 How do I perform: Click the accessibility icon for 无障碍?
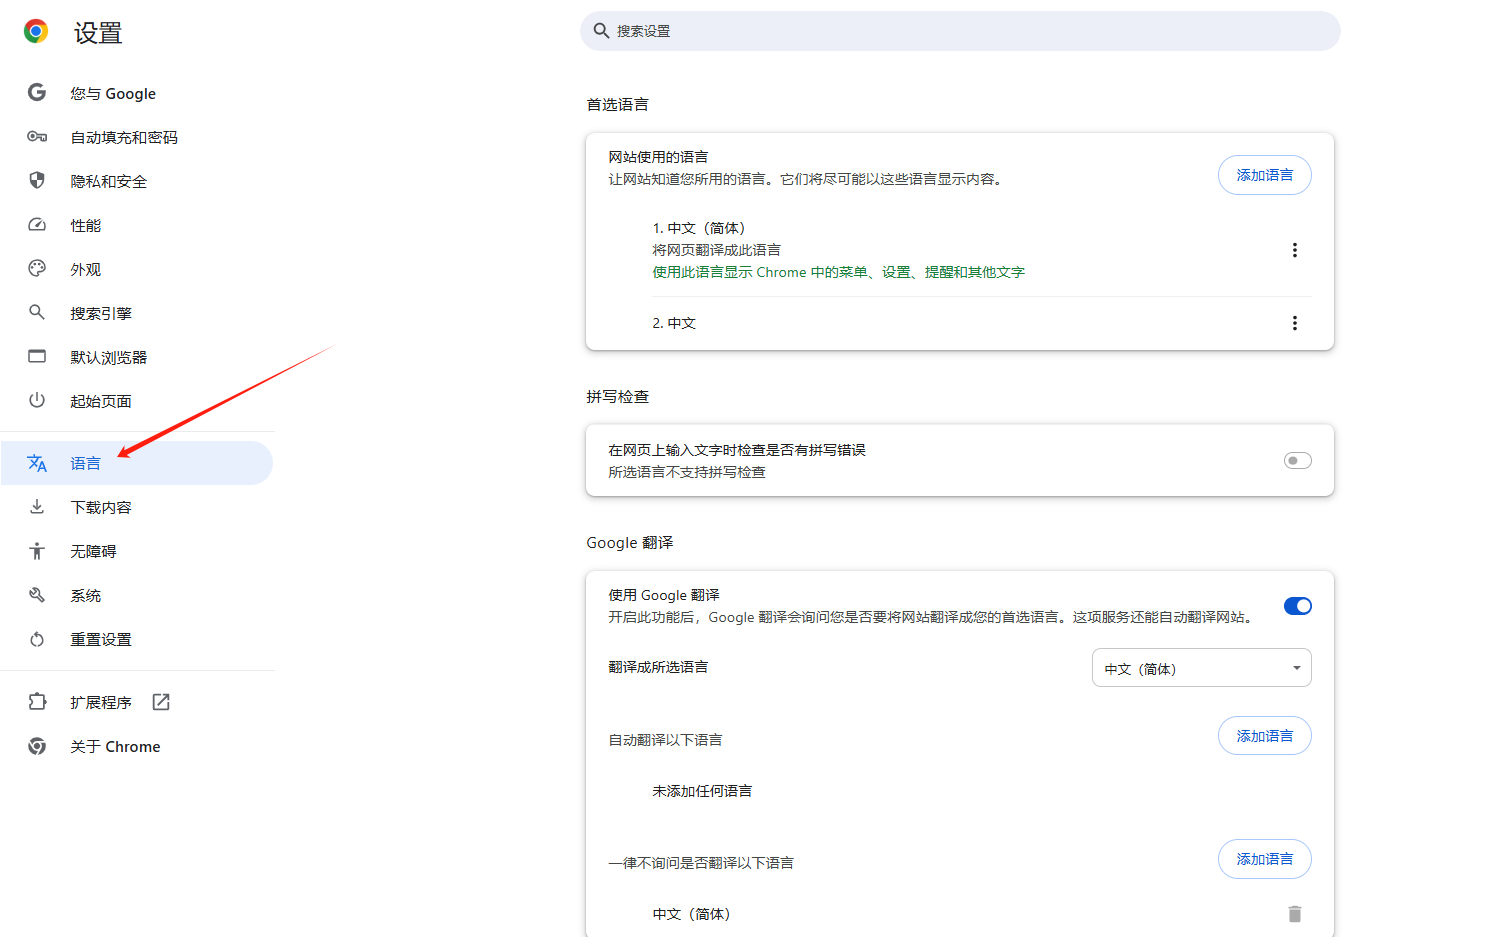point(37,551)
